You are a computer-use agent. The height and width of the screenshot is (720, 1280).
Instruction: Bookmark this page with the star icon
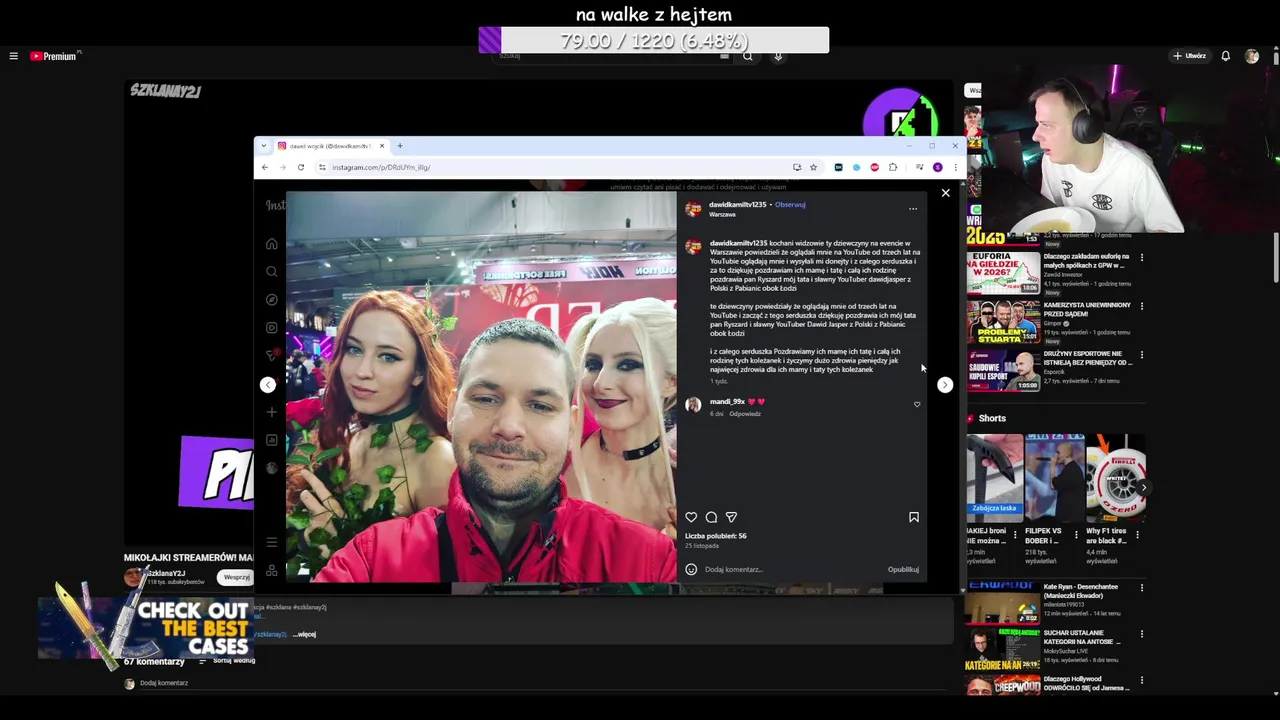coord(813,167)
